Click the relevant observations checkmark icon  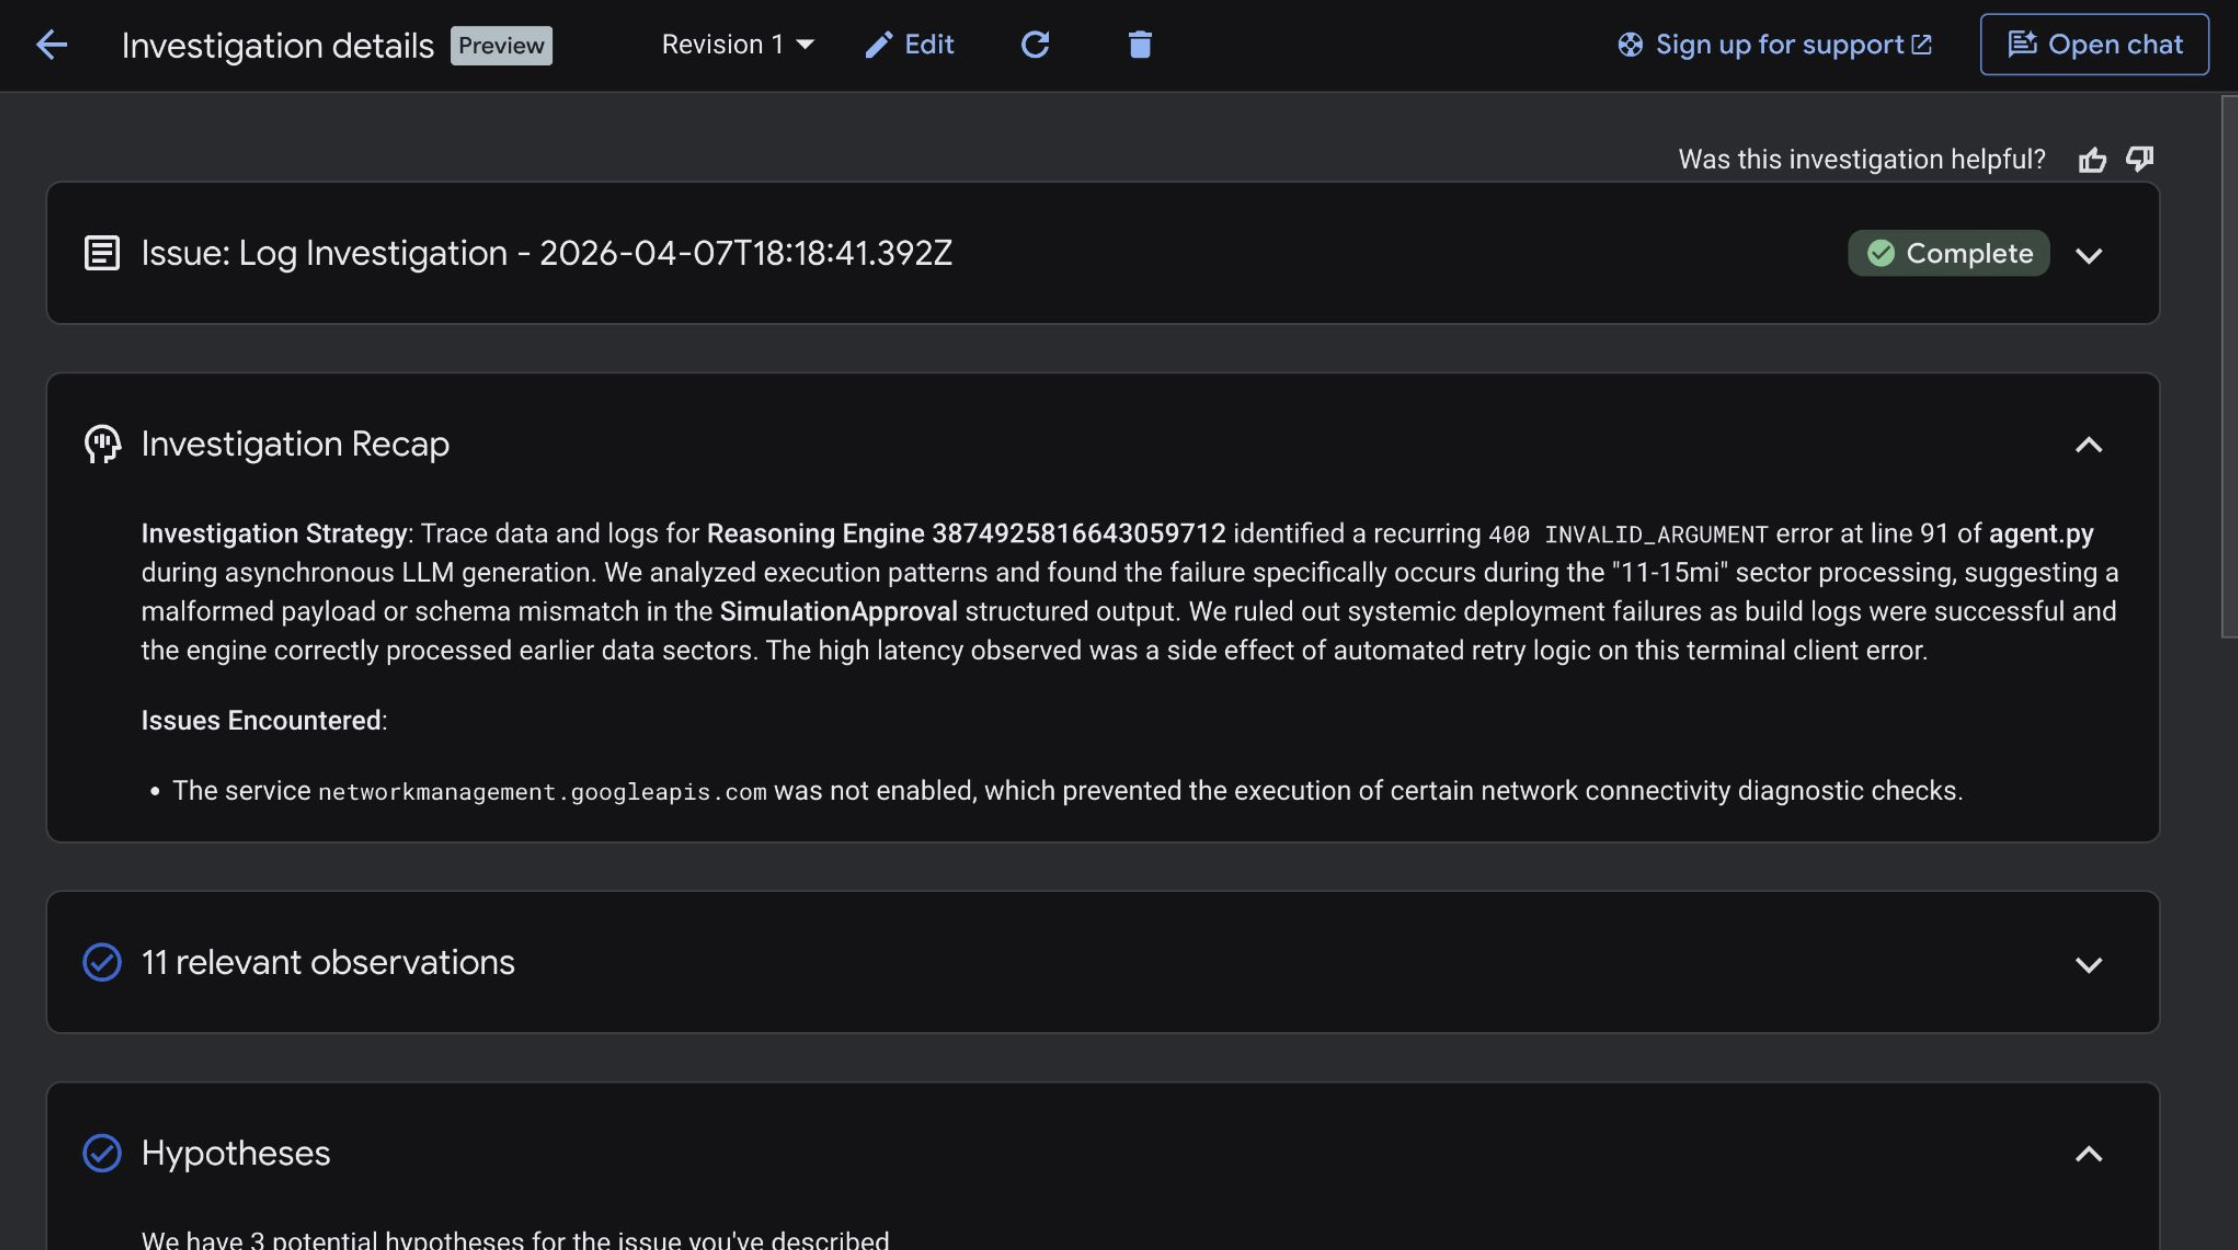pyautogui.click(x=102, y=962)
